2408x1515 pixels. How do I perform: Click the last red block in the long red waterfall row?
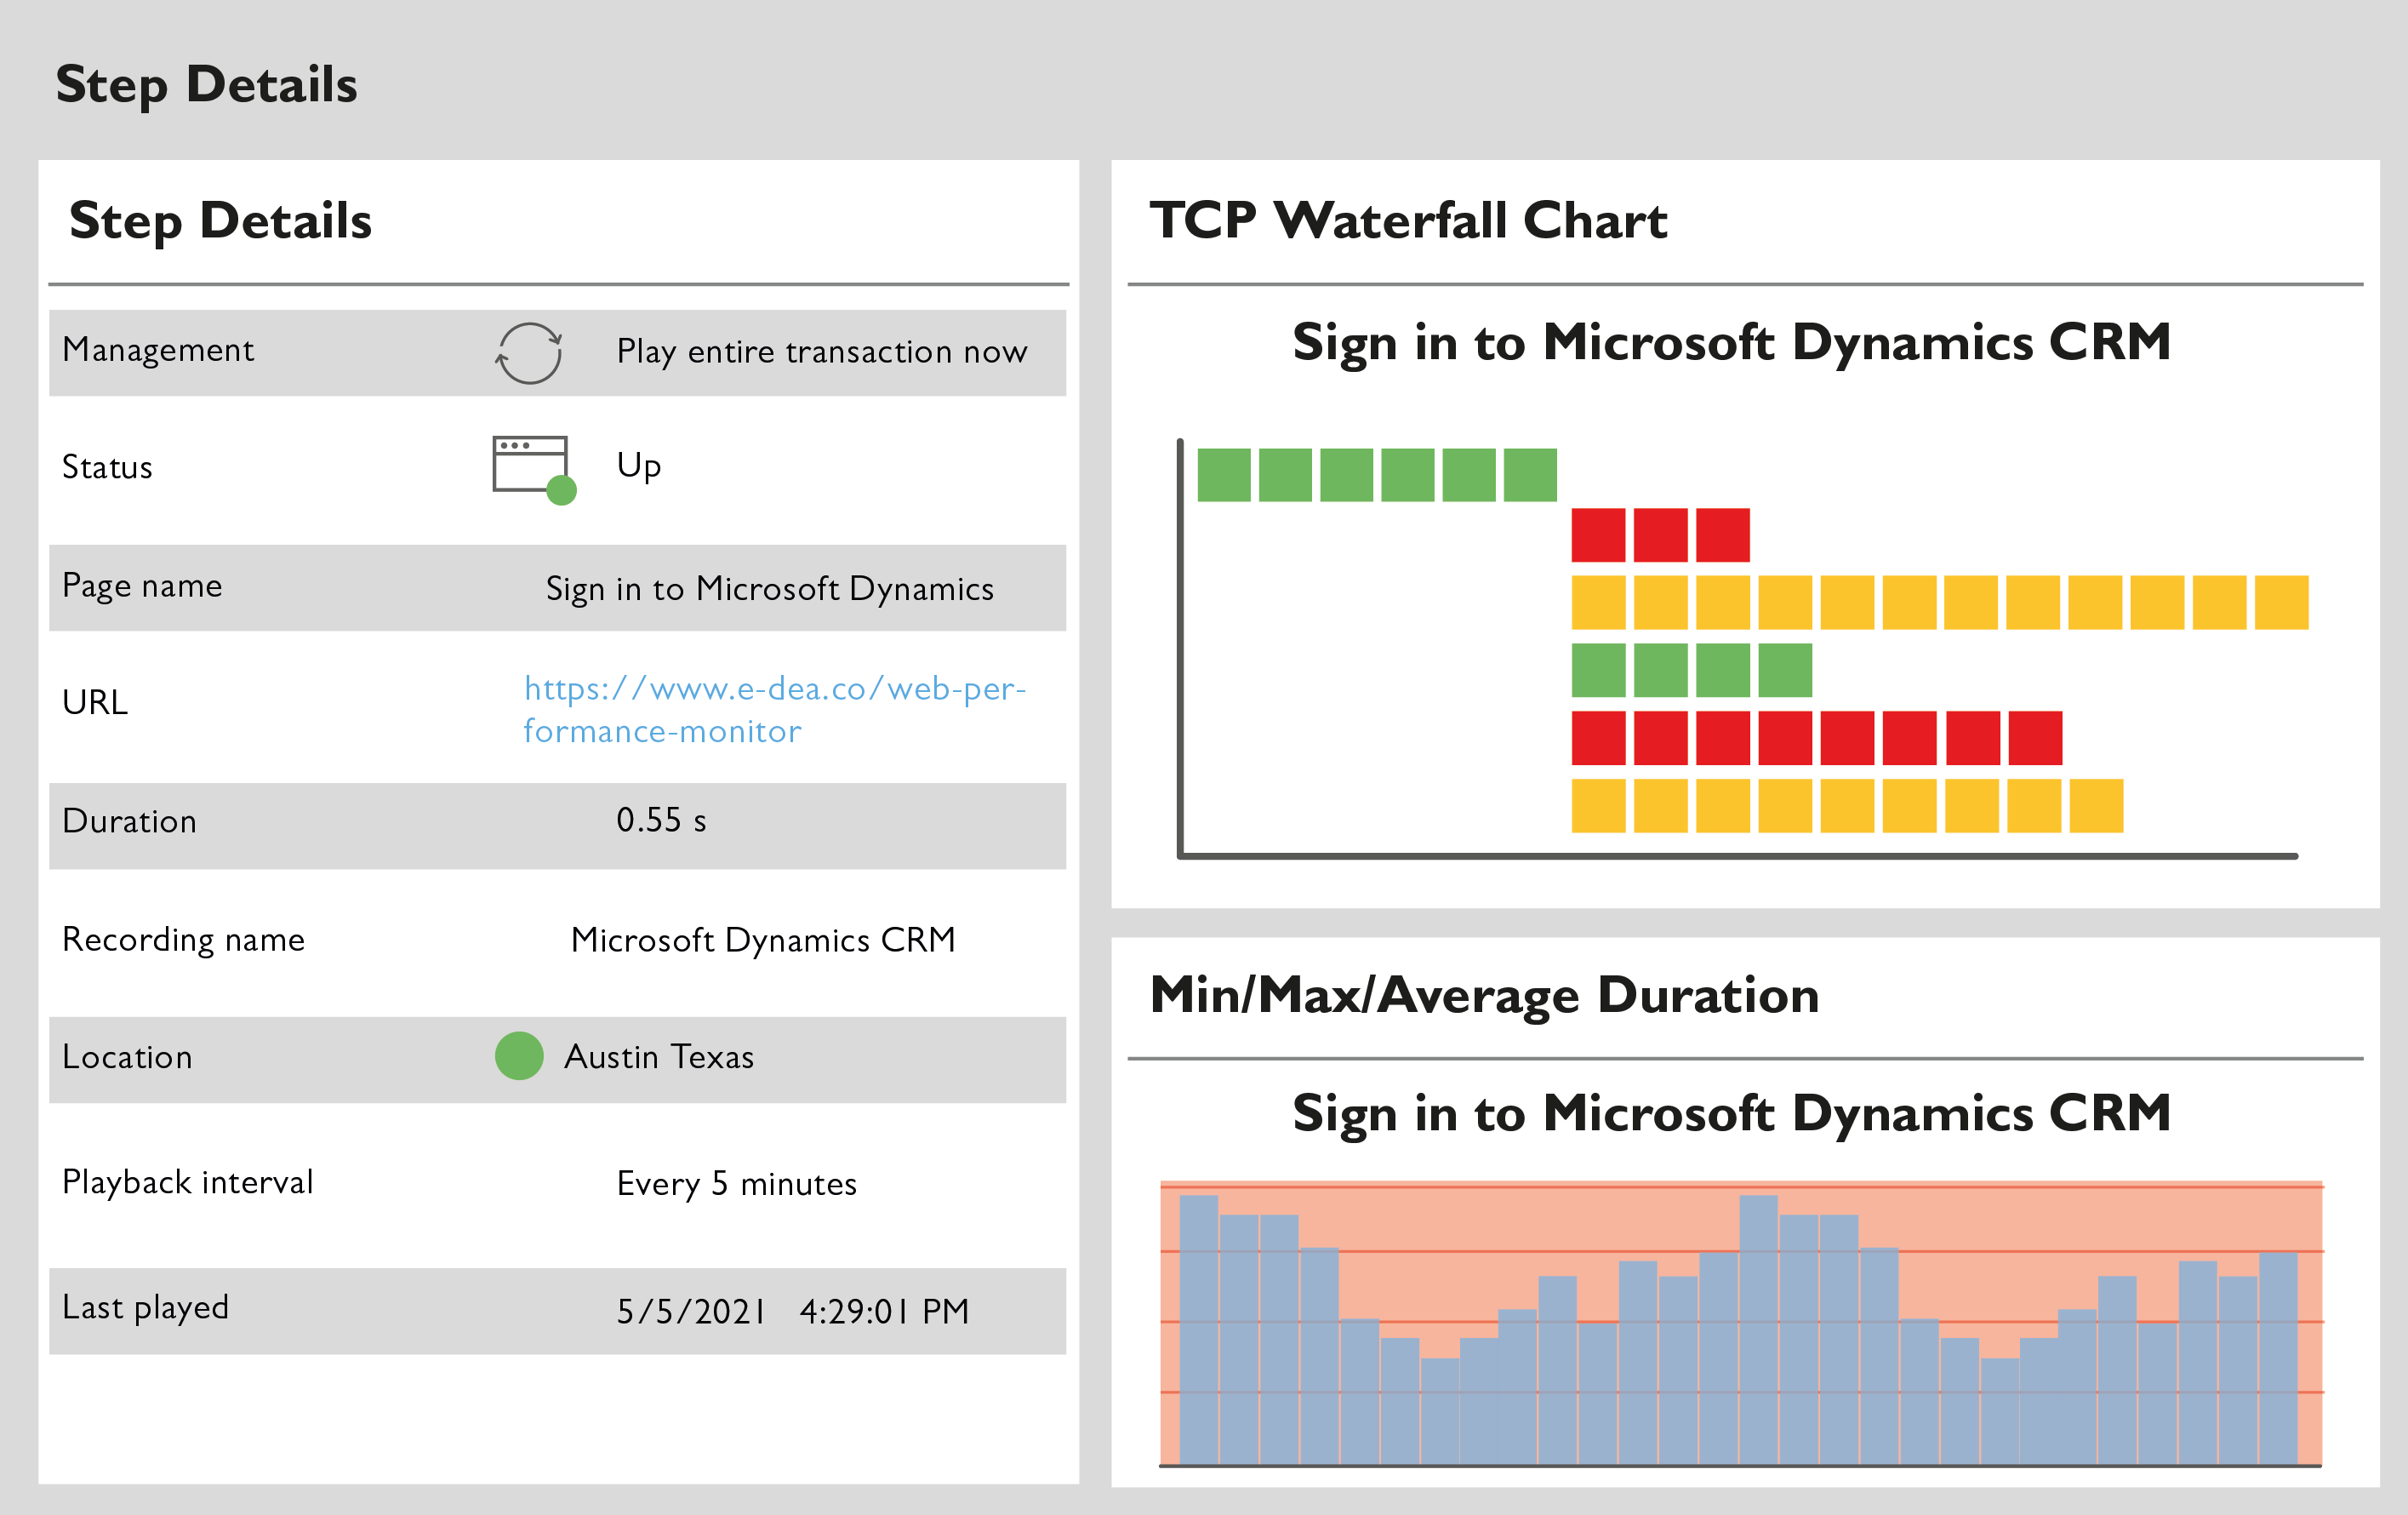pyautogui.click(x=2035, y=738)
